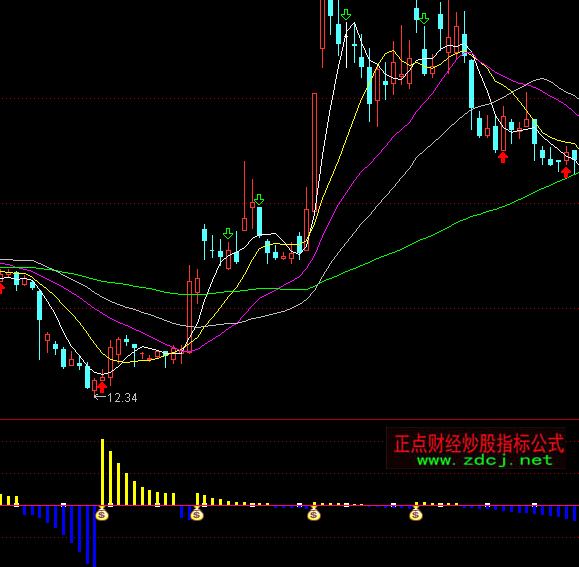Click the rightmost red up arrow touching the green line
Image resolution: width=579 pixels, height=567 pixels.
pos(566,172)
